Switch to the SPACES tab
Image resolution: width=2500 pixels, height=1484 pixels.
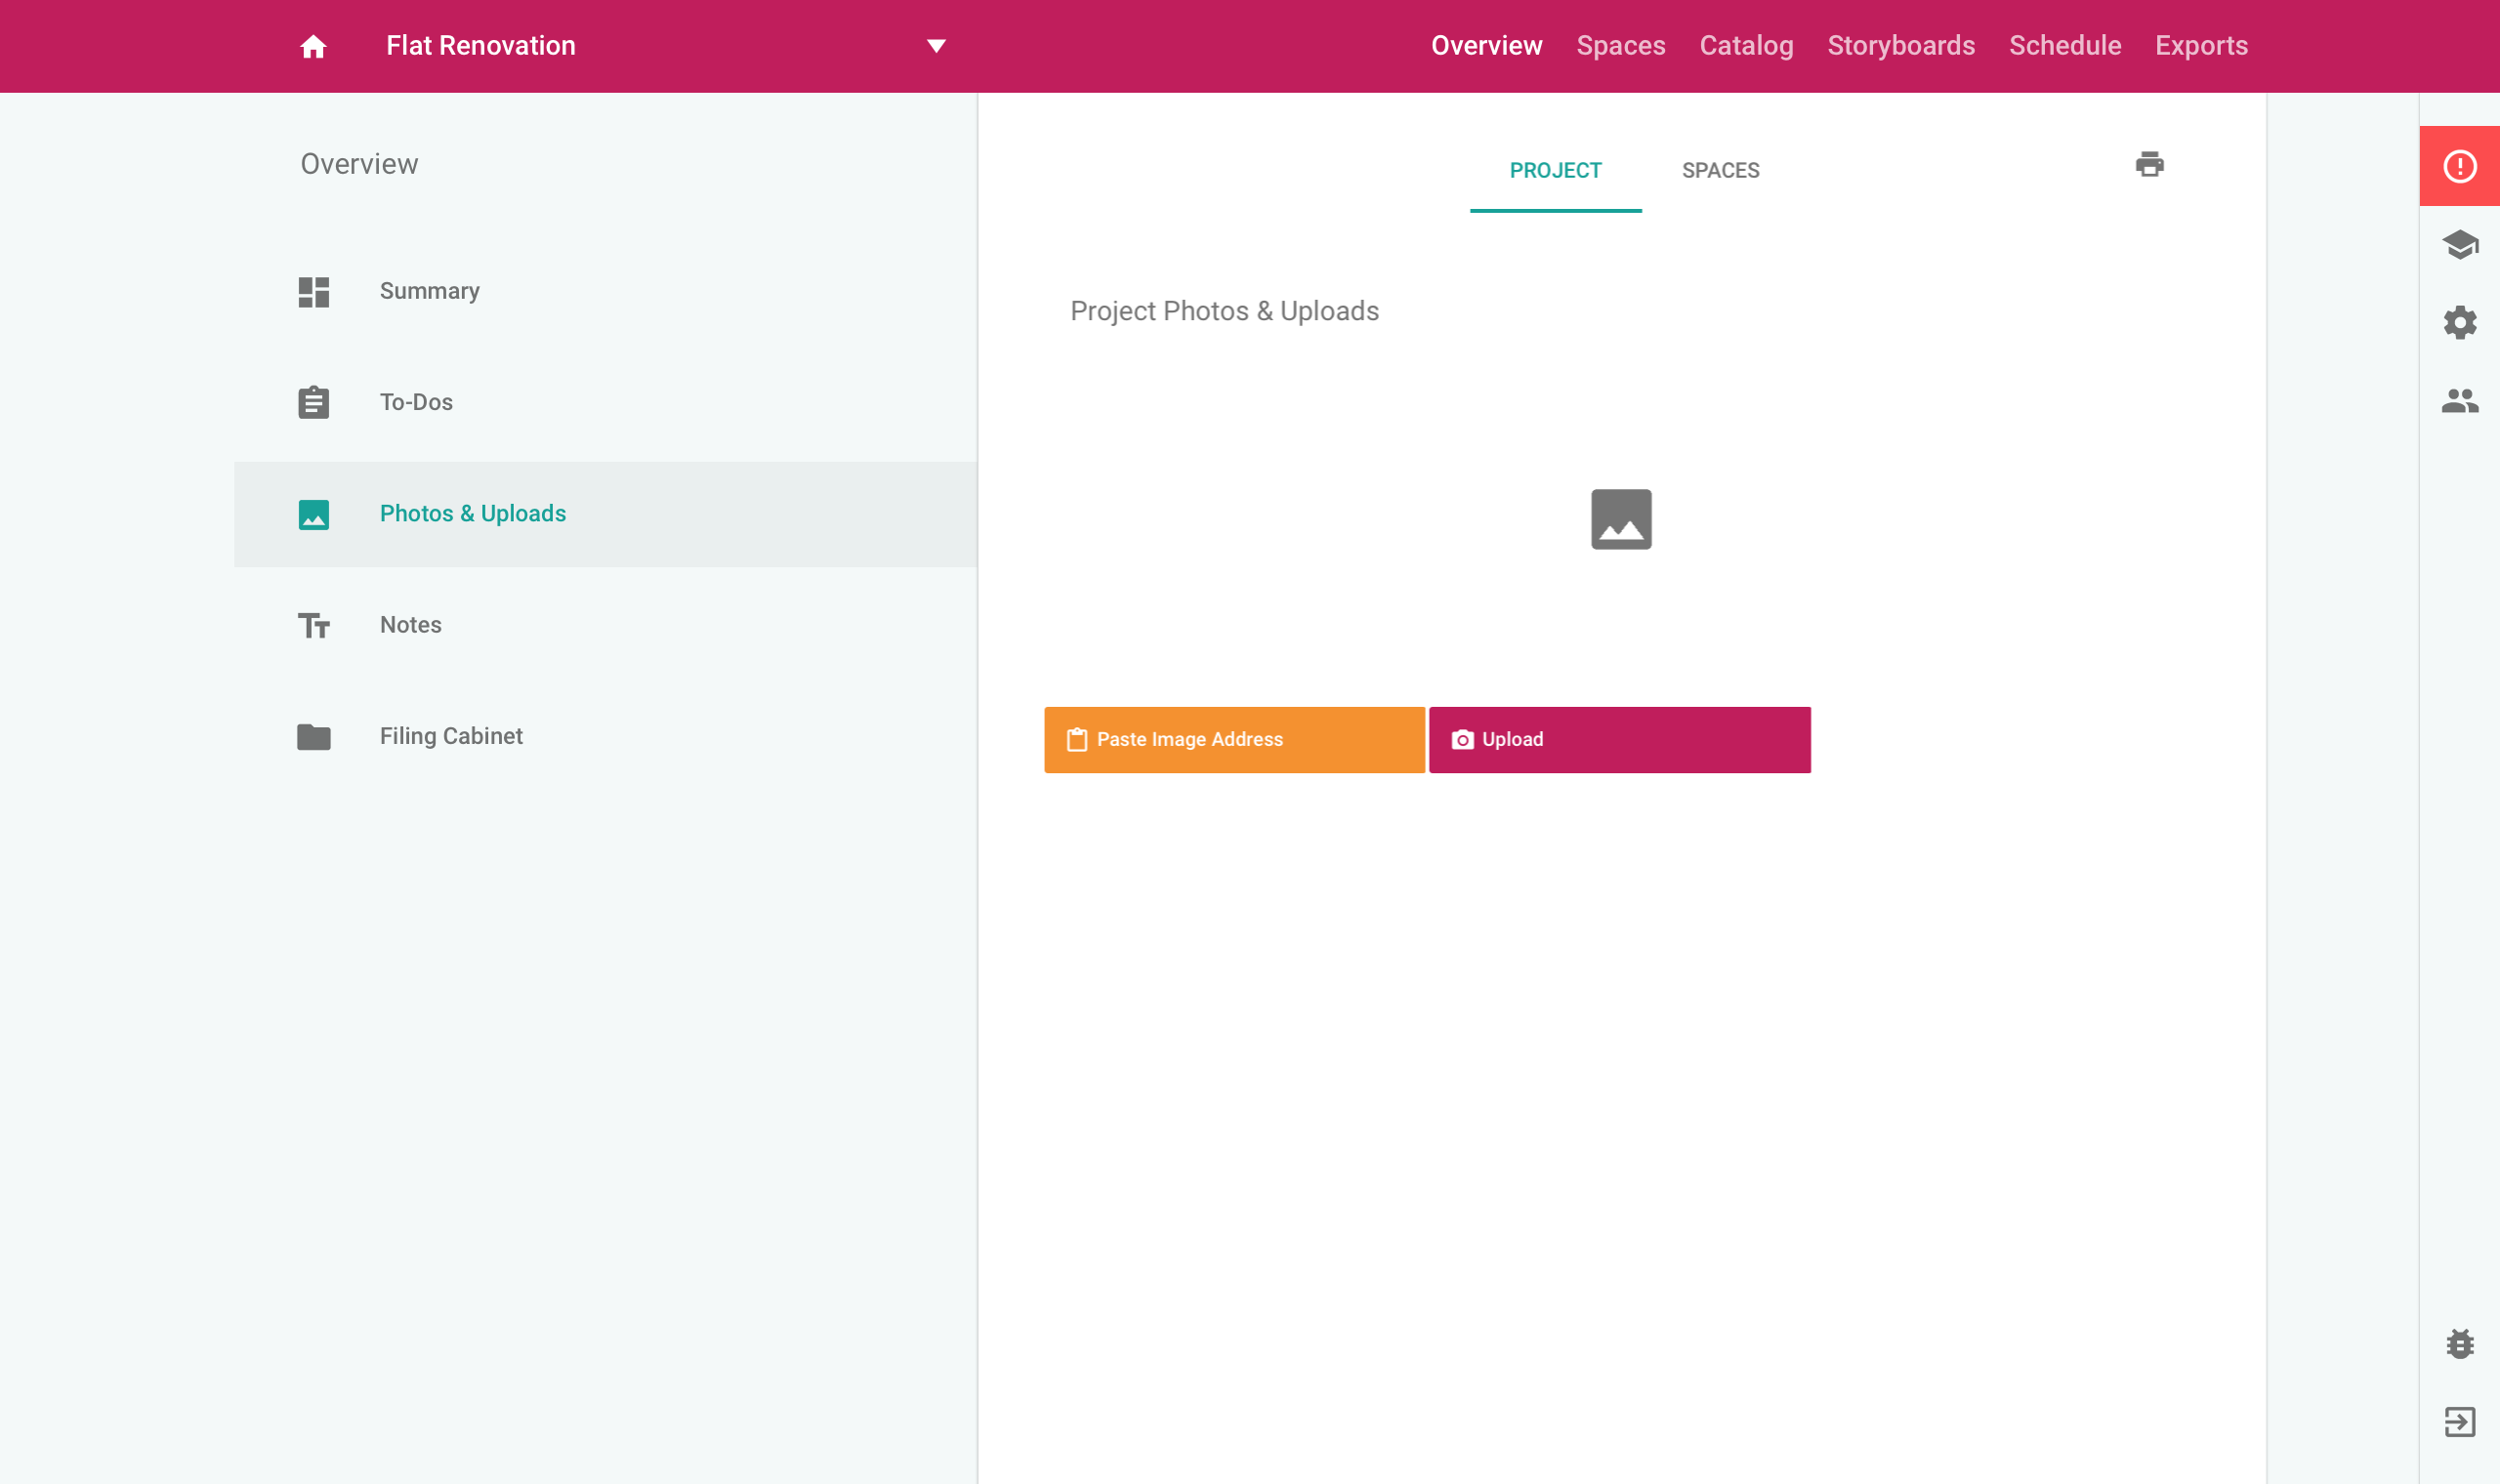point(1720,171)
